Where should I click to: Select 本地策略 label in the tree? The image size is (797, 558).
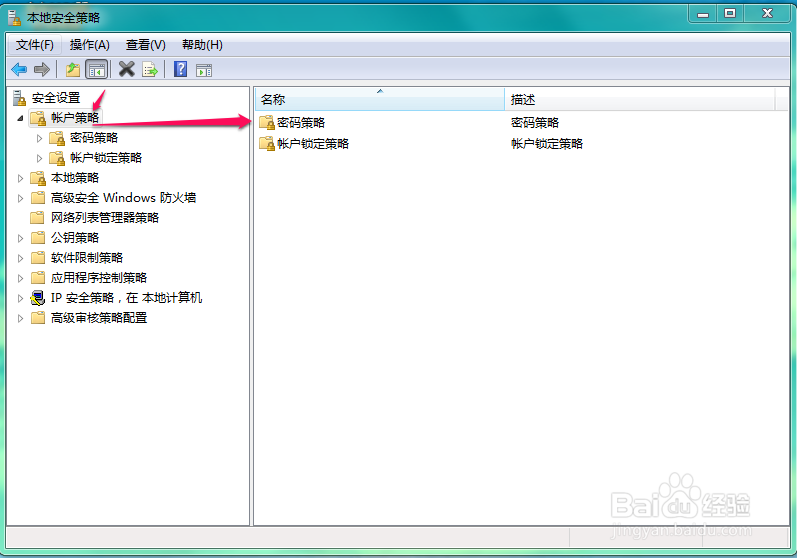pos(75,178)
